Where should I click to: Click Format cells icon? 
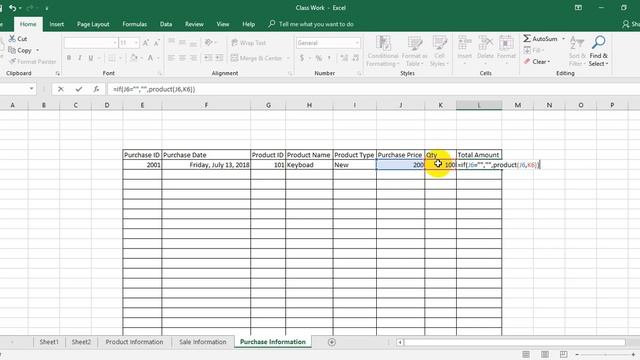pos(506,42)
